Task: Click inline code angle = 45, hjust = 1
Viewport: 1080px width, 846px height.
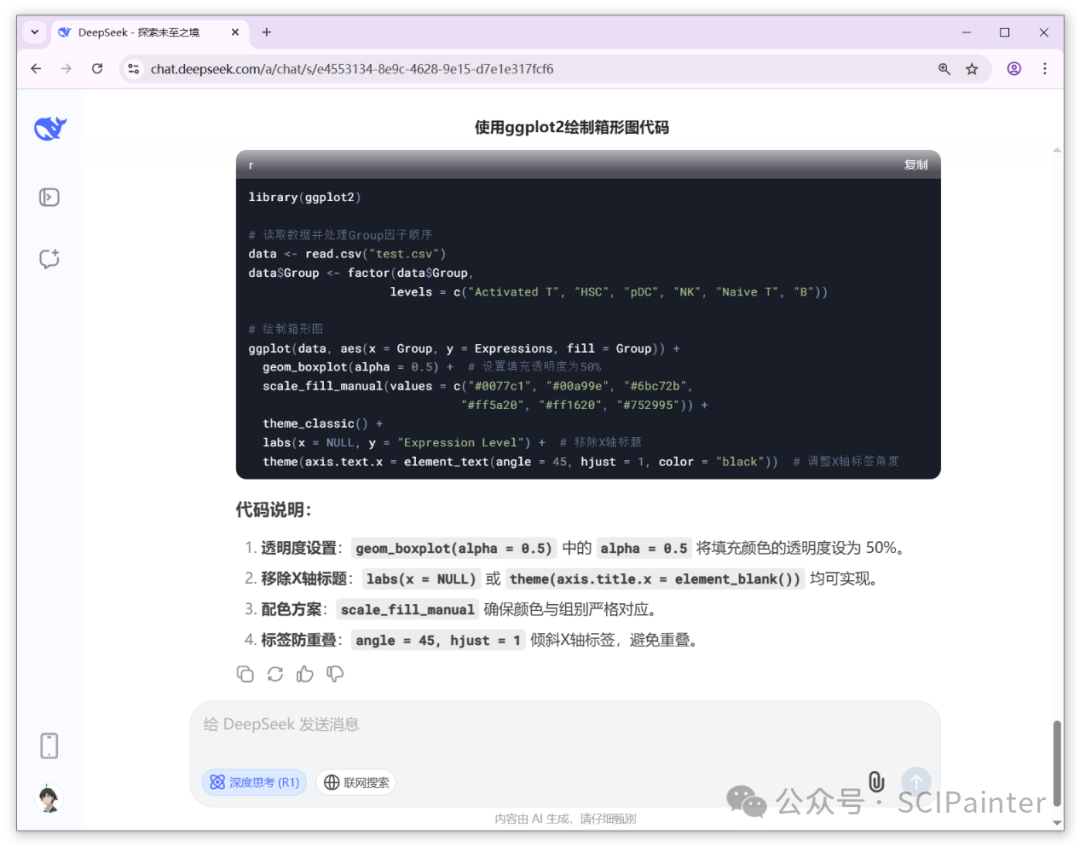Action: tap(438, 640)
